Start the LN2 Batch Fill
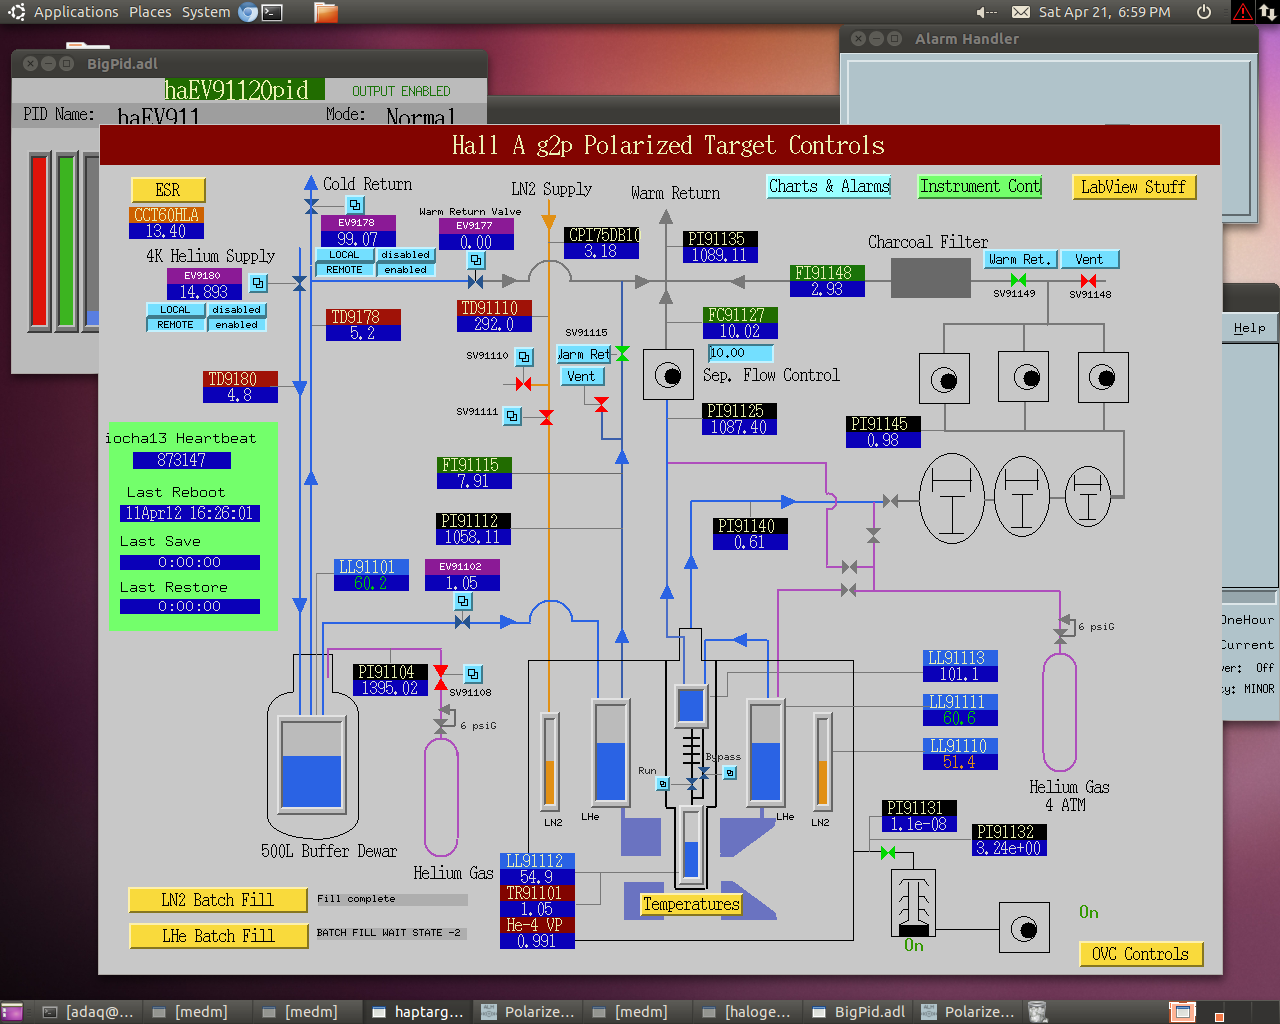This screenshot has height=1024, width=1280. (218, 900)
